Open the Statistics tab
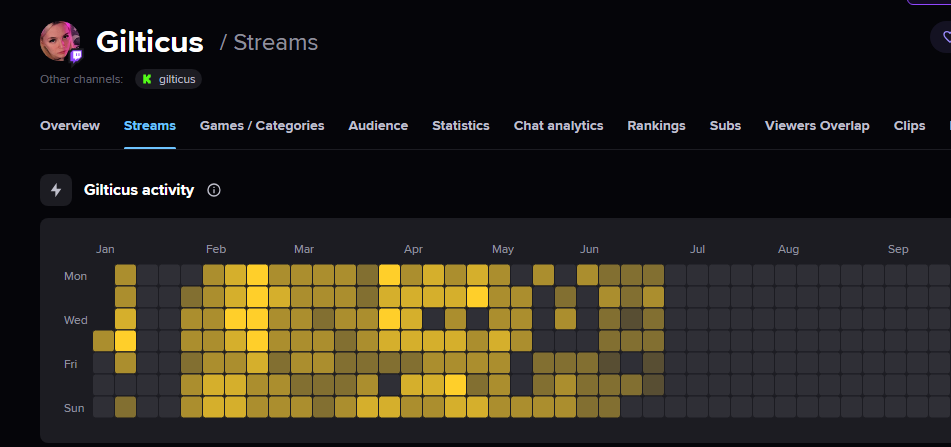Viewport: 951px width, 447px height. [x=461, y=126]
